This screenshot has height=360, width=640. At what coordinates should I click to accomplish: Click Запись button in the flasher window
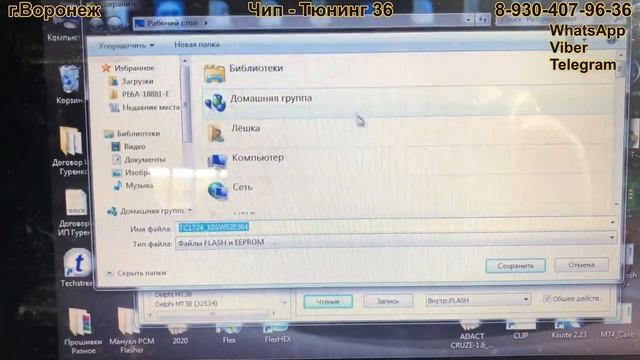(x=388, y=301)
